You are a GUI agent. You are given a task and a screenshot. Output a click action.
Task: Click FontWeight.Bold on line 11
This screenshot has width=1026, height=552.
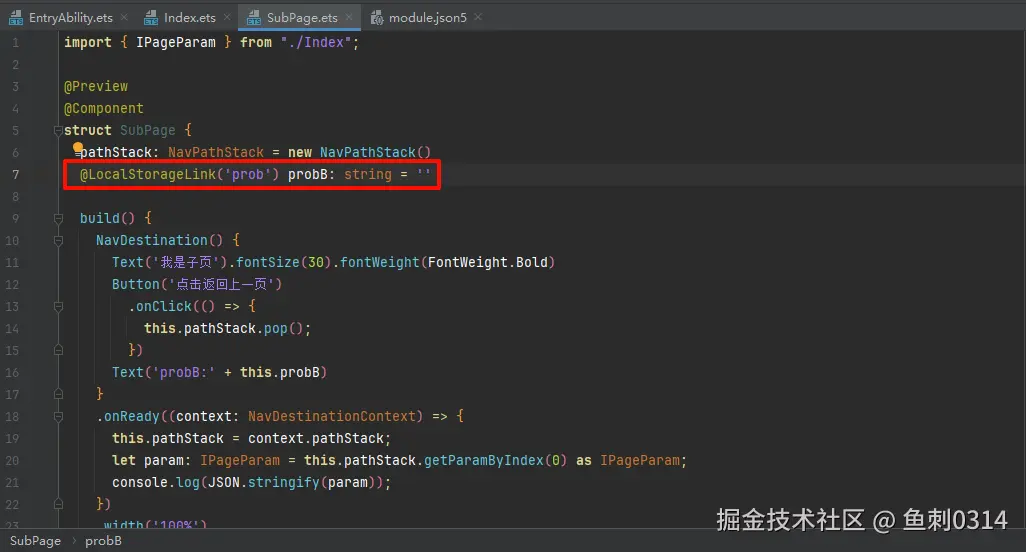pyautogui.click(x=487, y=262)
